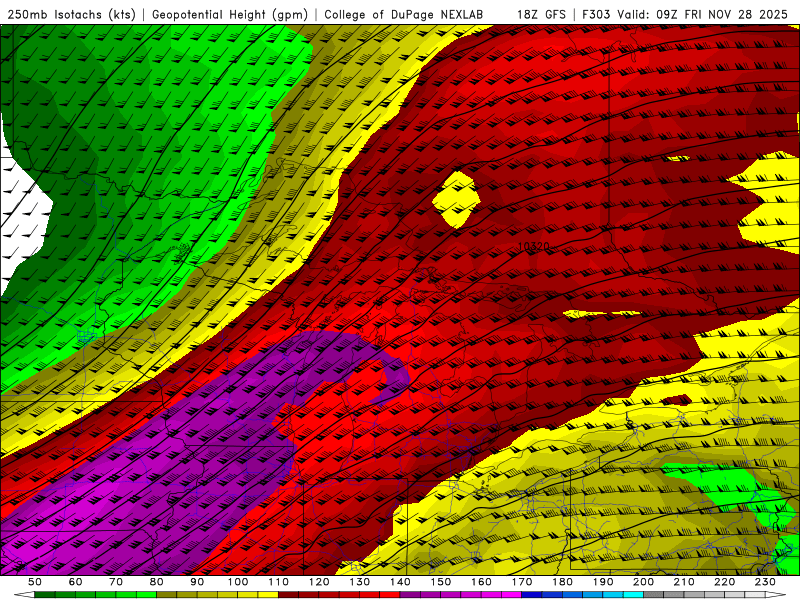
Task: Click the 210 value on the legend
Action: click(x=684, y=582)
